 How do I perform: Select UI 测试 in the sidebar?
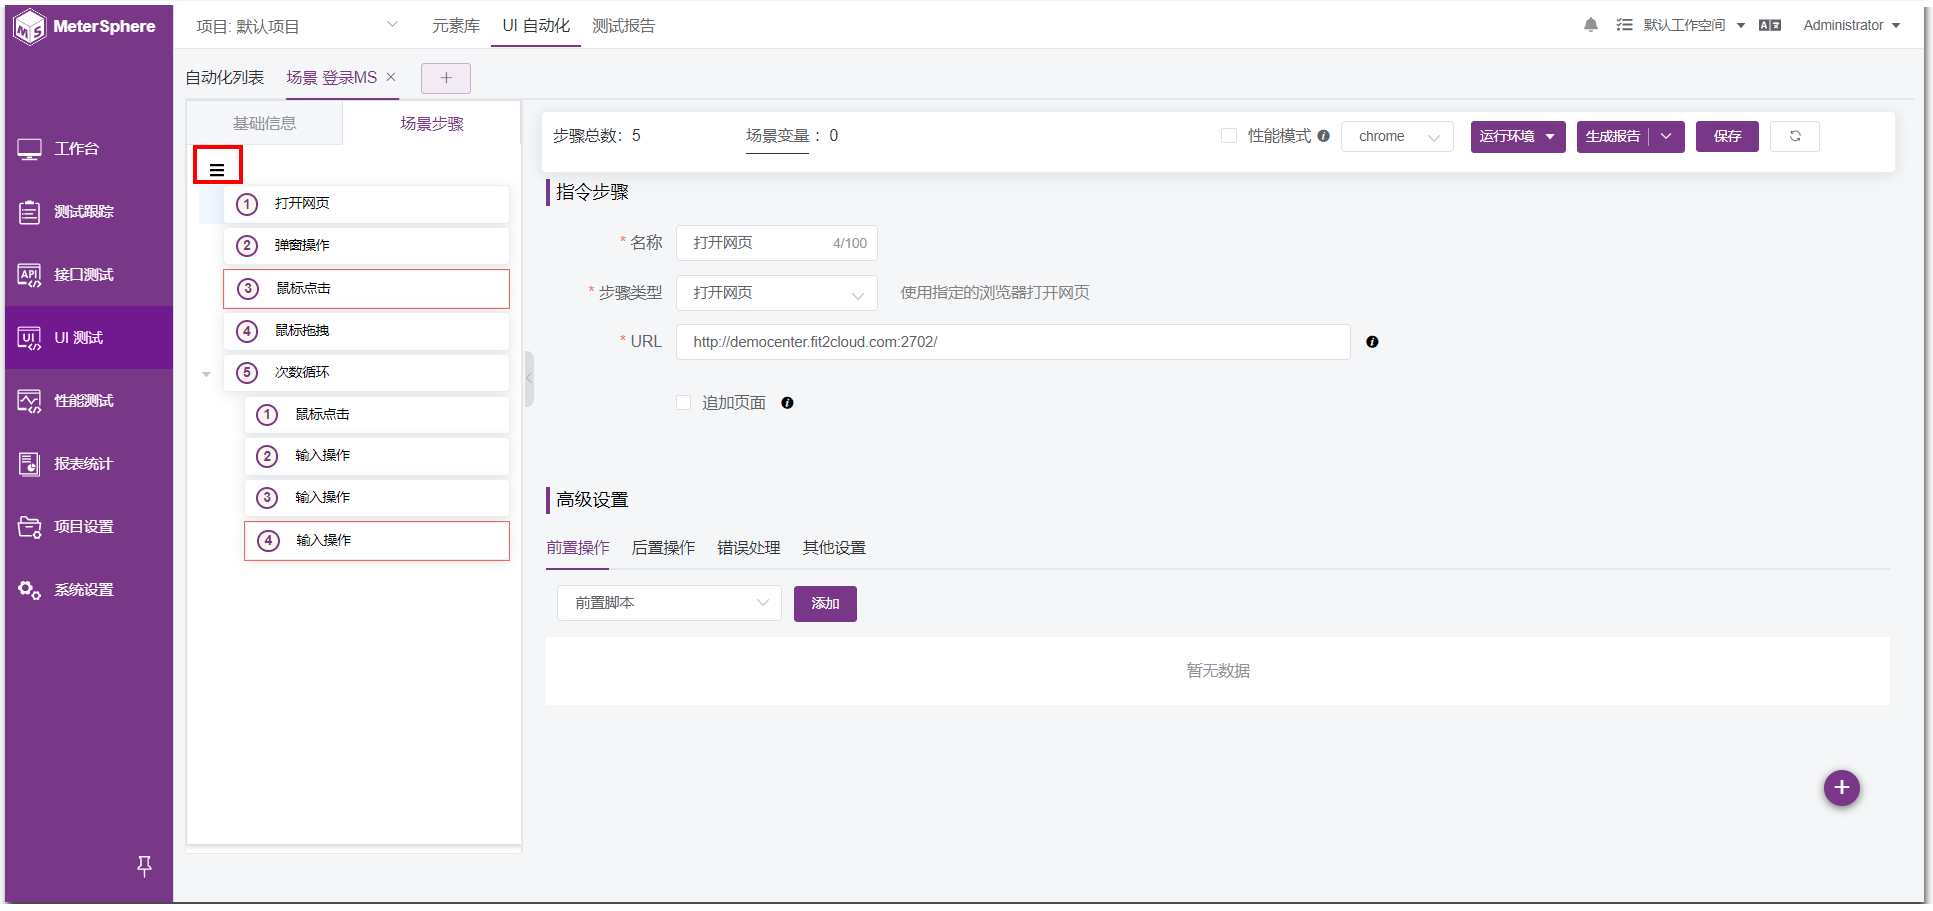(x=88, y=338)
